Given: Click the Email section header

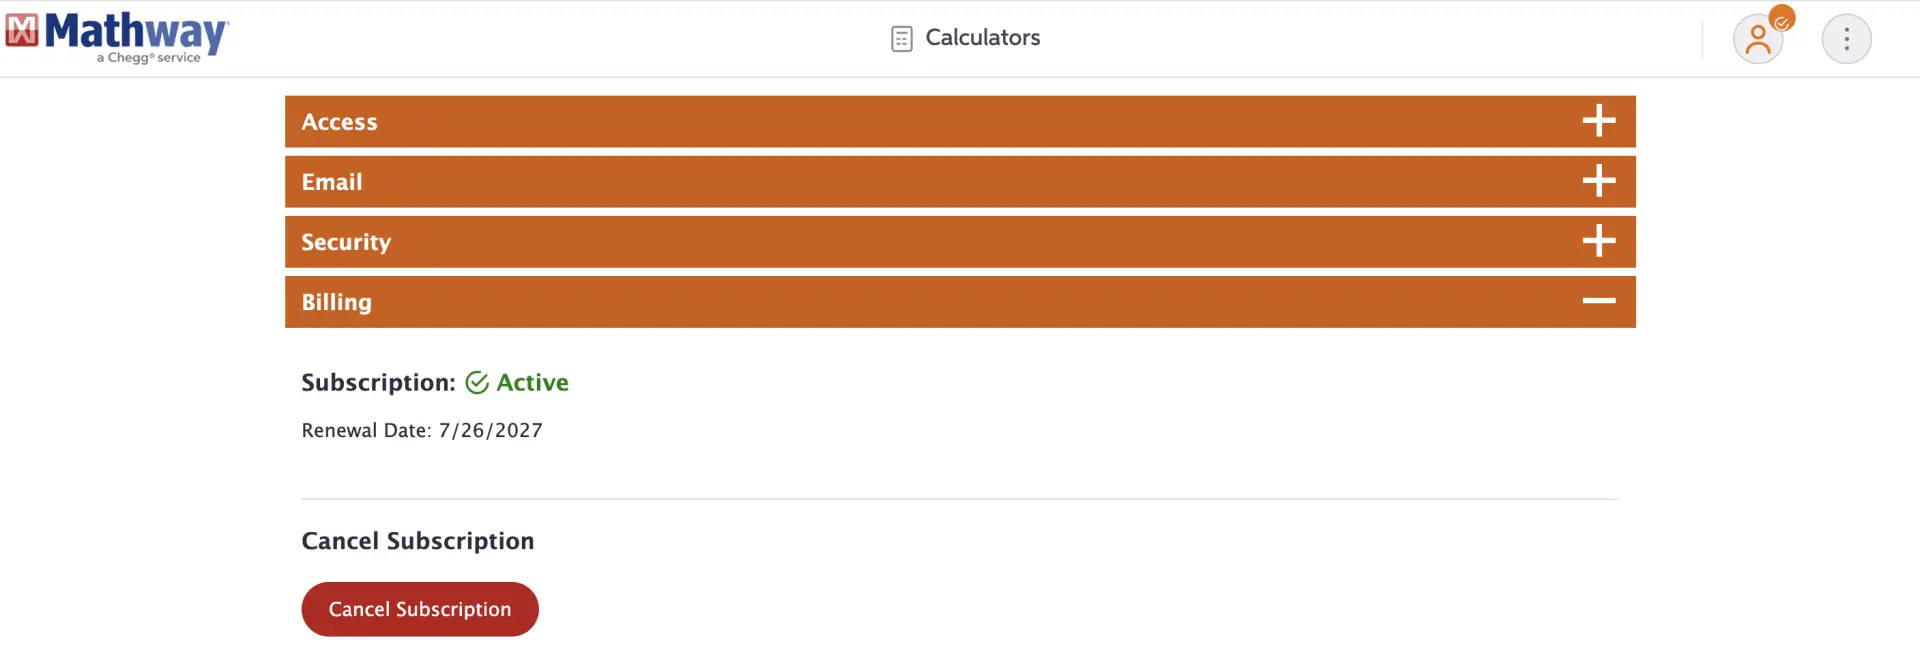Looking at the screenshot, I should tap(960, 181).
